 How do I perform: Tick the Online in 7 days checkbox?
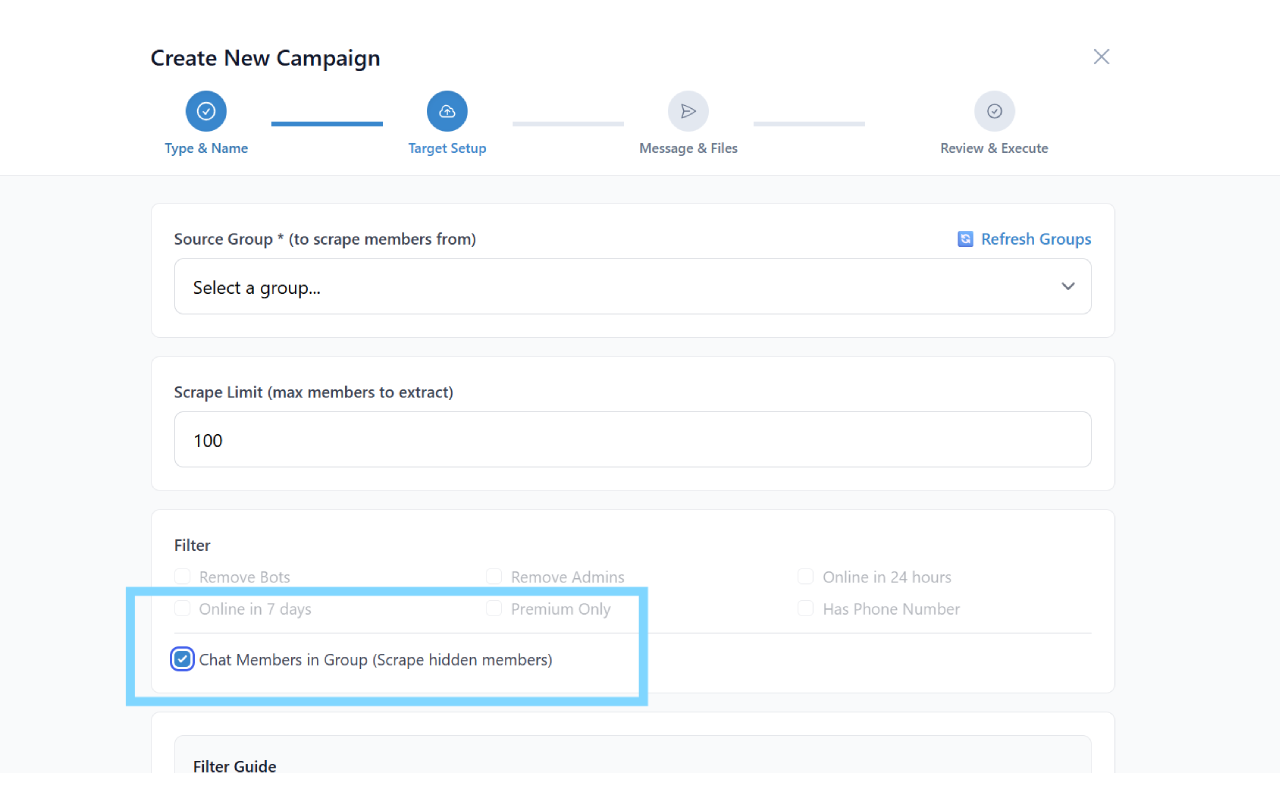pyautogui.click(x=182, y=609)
